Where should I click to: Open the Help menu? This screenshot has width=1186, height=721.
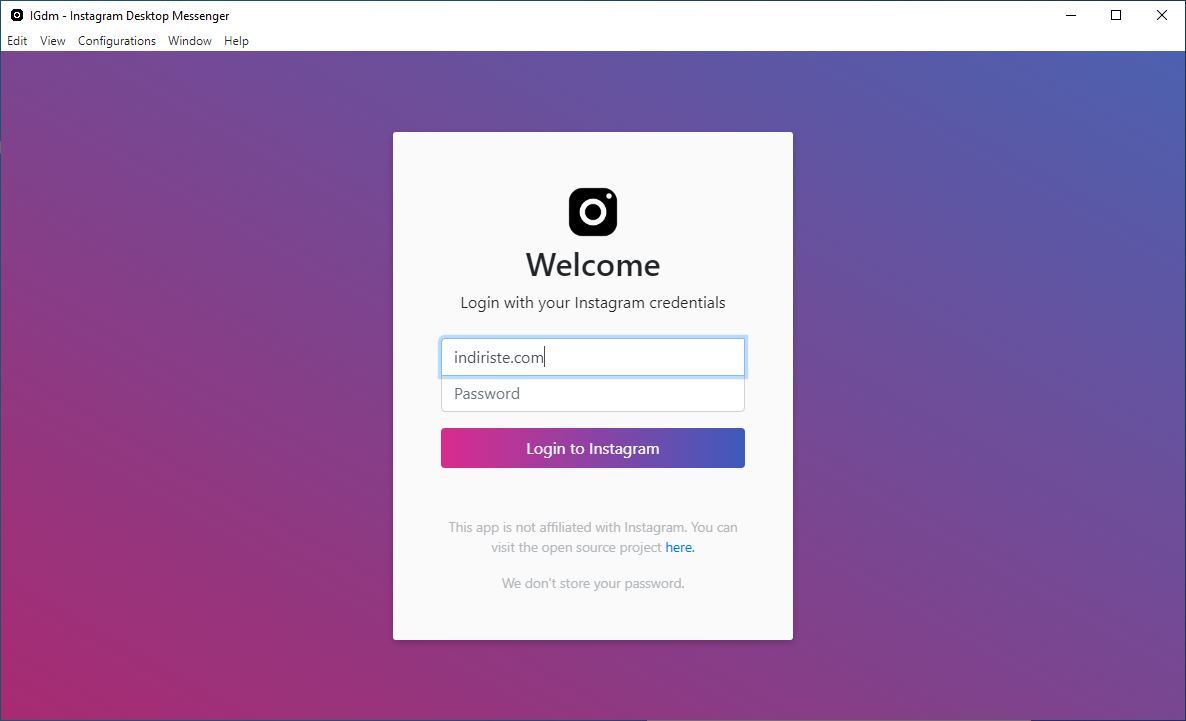point(236,41)
